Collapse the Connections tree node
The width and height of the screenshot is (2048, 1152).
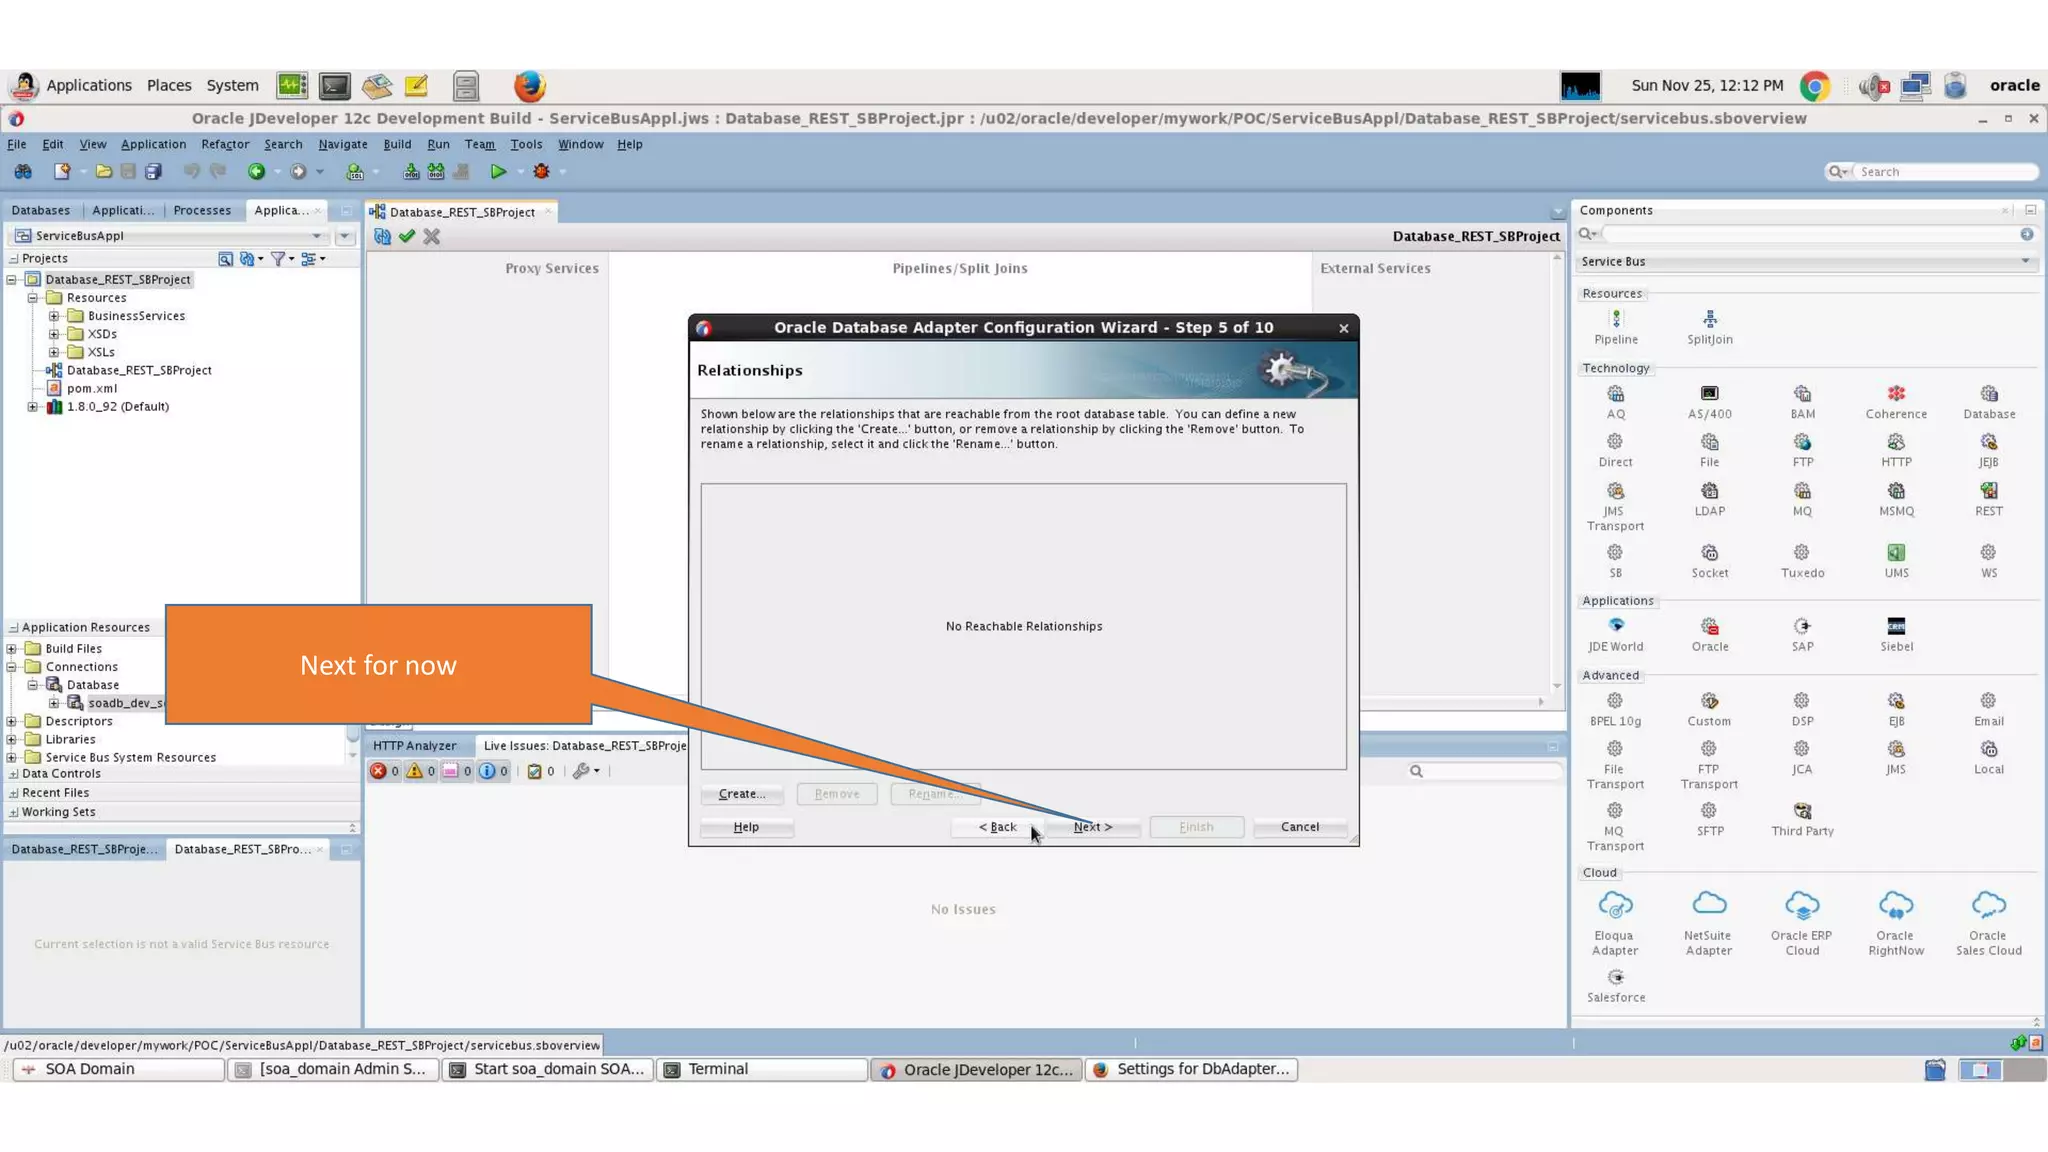[12, 667]
